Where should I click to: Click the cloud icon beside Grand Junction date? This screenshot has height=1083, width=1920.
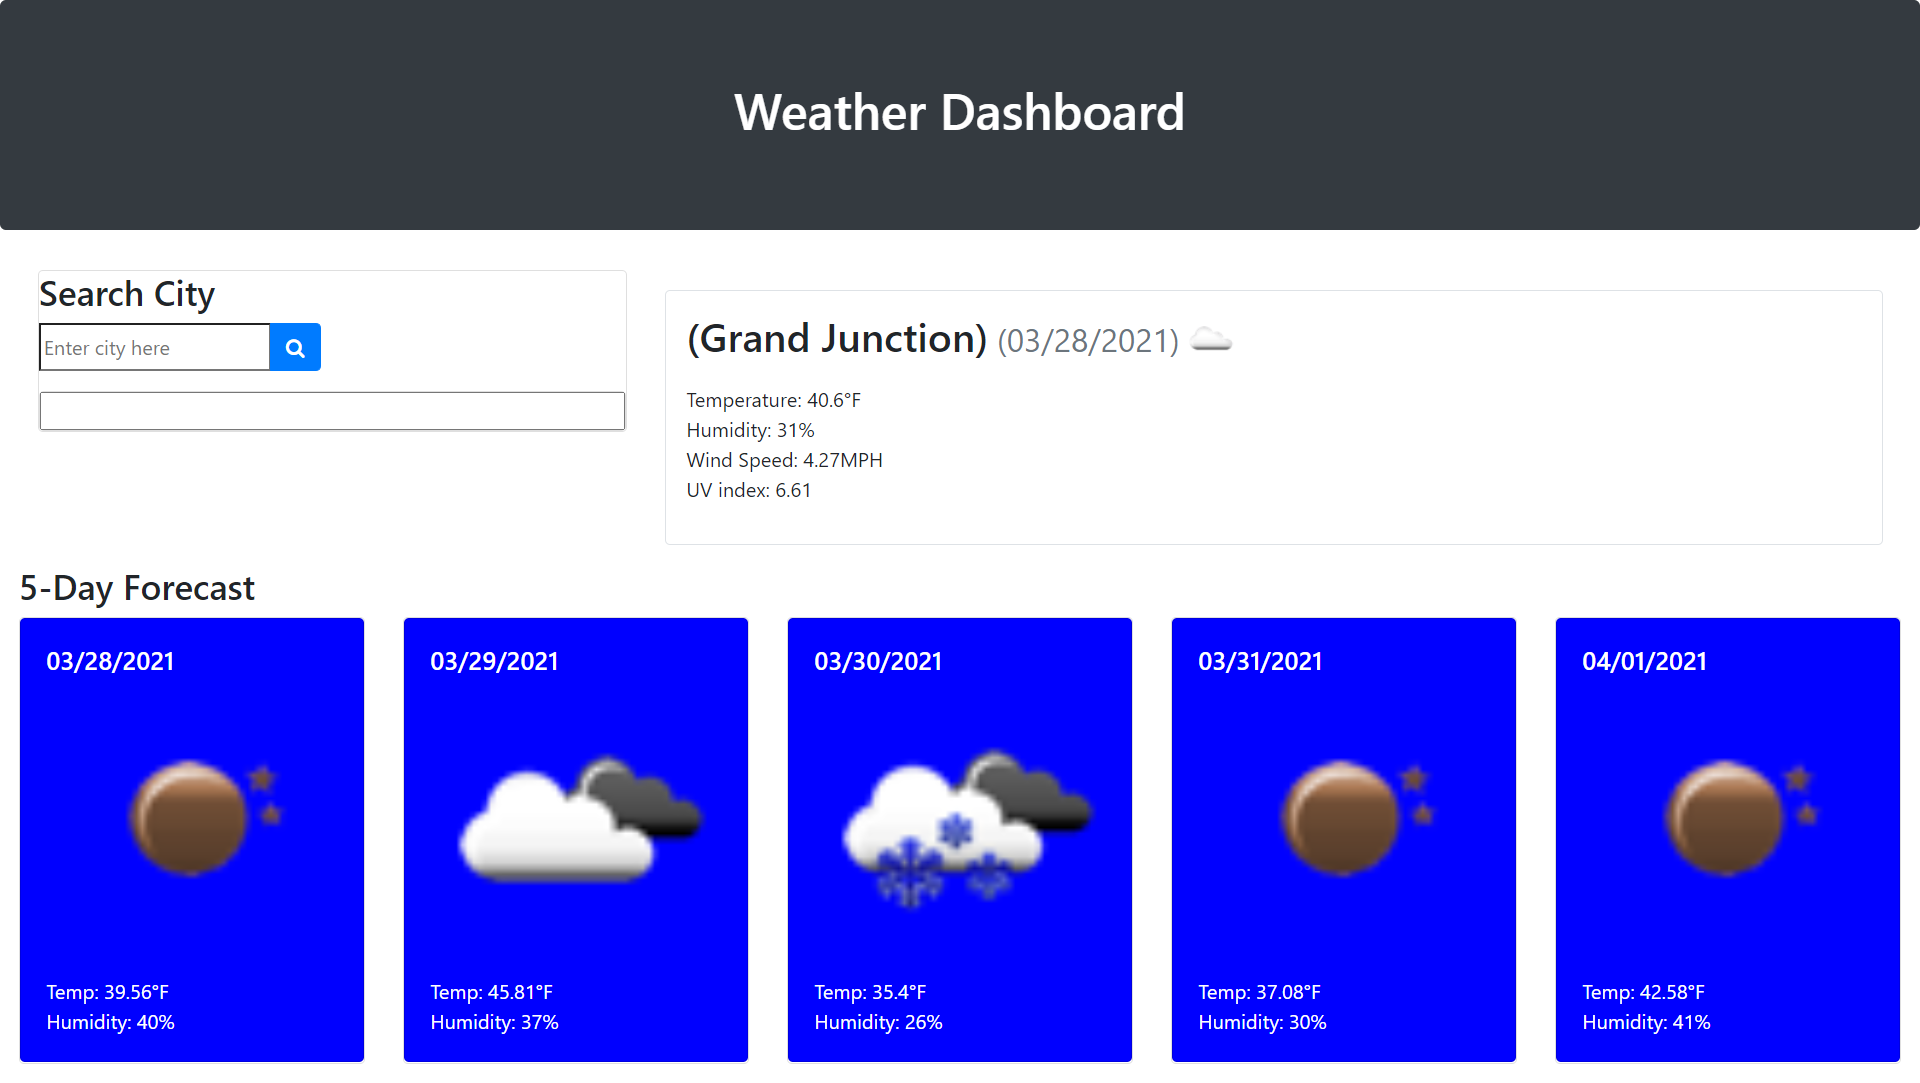click(x=1211, y=340)
